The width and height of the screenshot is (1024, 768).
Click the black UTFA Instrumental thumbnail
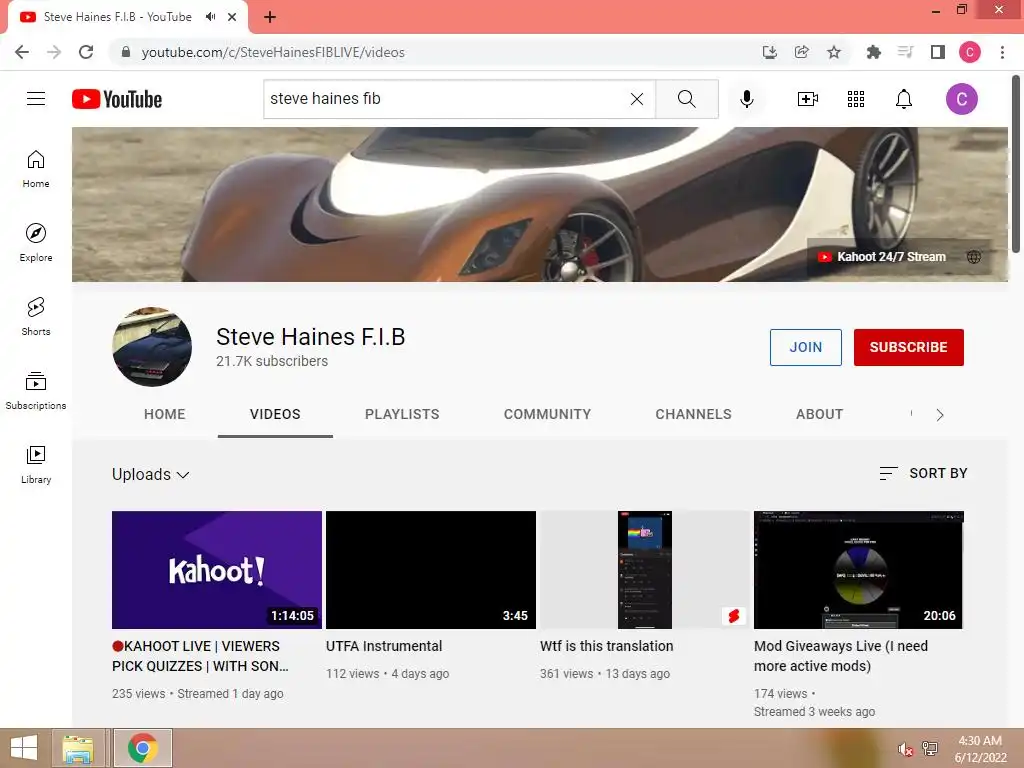point(431,569)
